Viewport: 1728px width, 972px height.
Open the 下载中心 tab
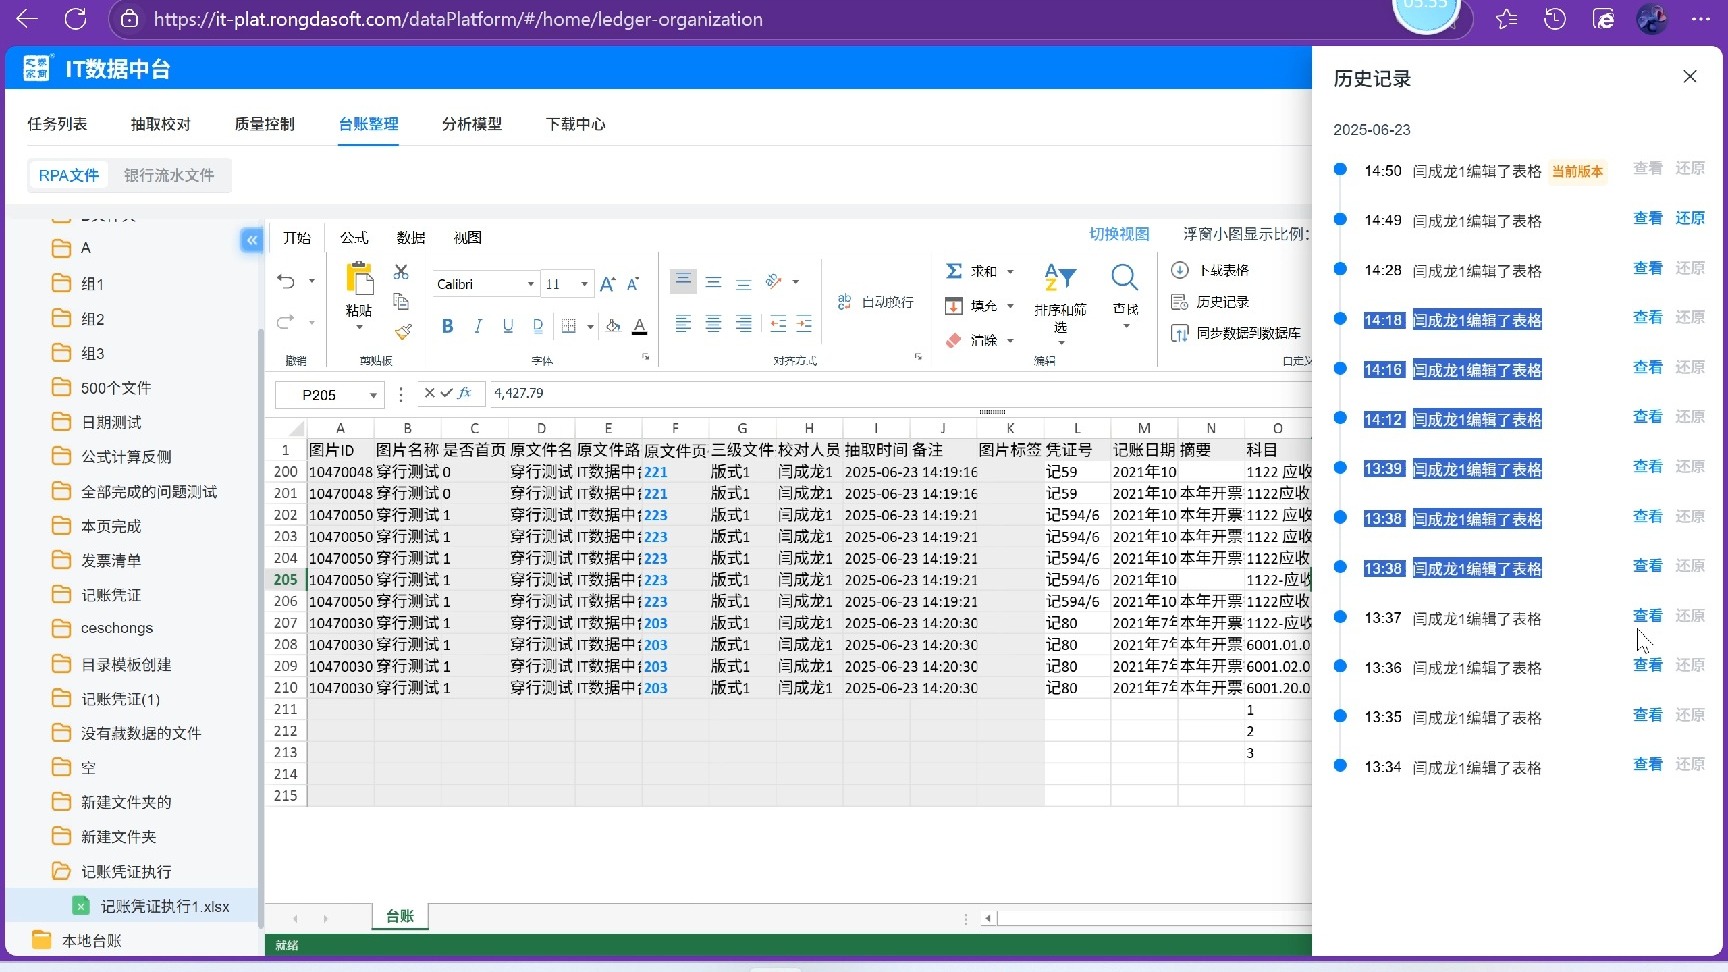576,124
